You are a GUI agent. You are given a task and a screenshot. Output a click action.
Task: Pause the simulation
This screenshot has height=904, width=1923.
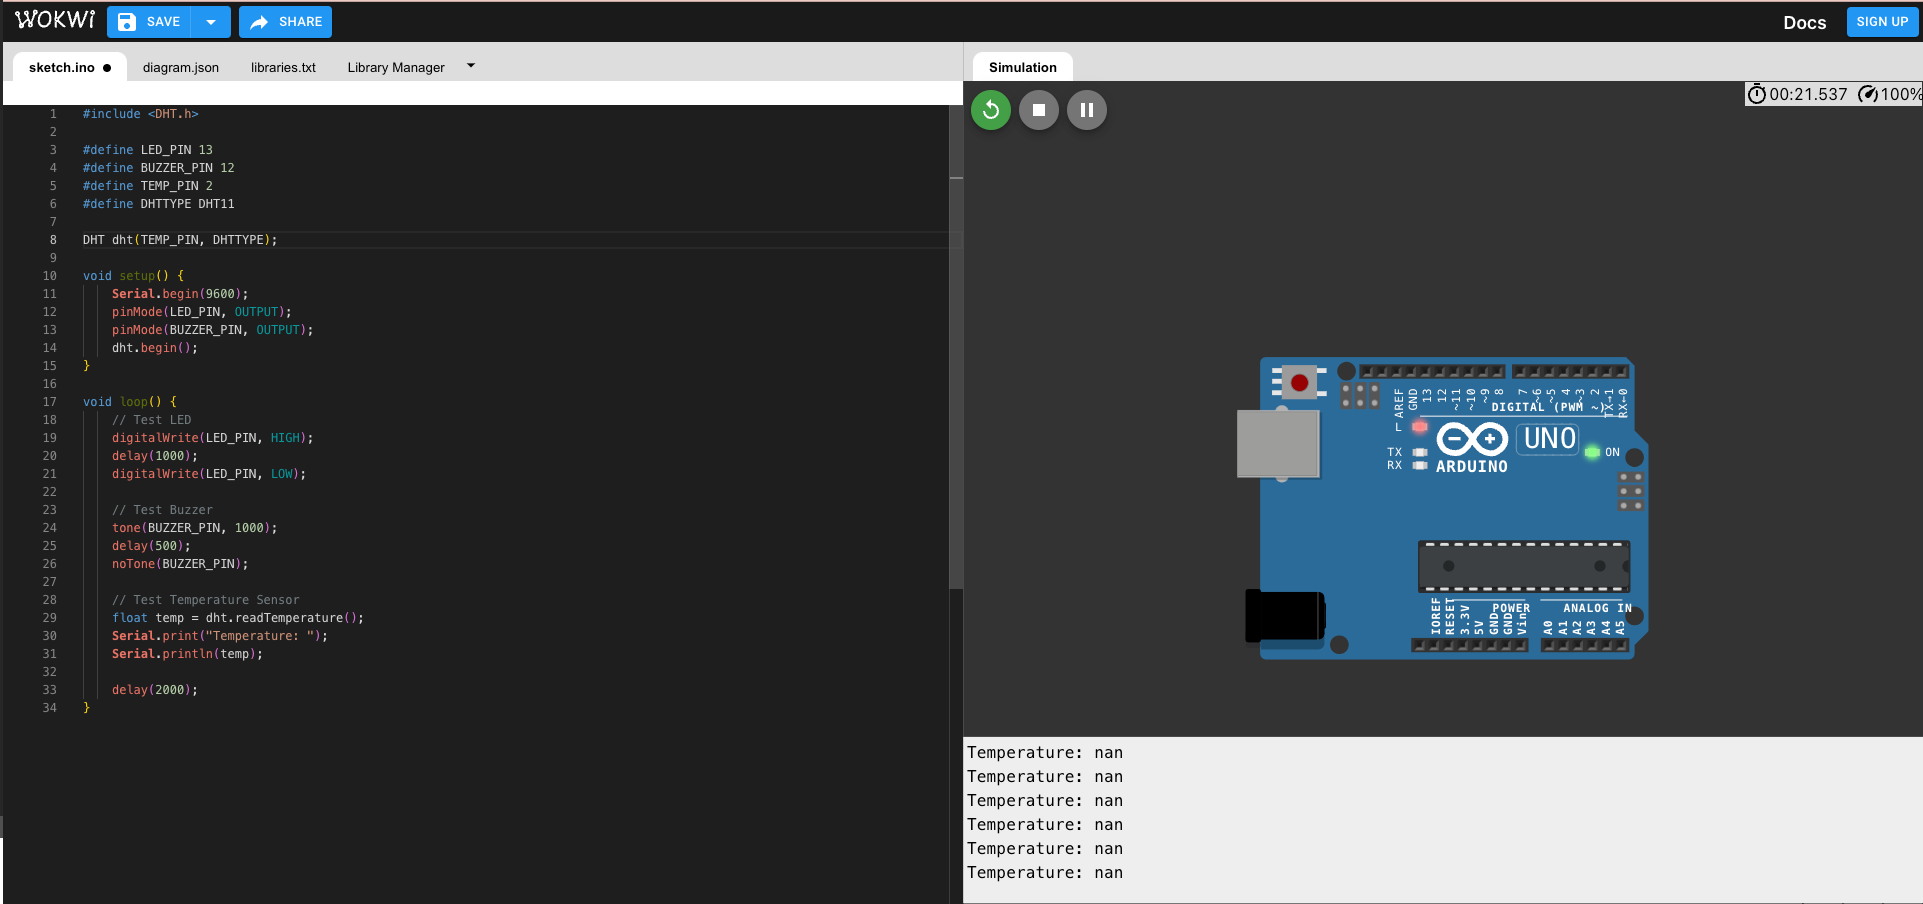coord(1087,110)
